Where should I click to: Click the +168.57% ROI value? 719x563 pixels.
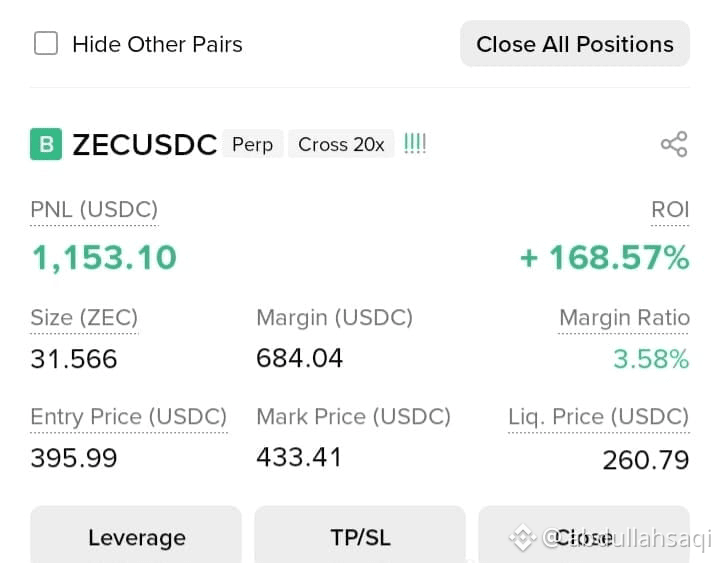[x=604, y=258]
